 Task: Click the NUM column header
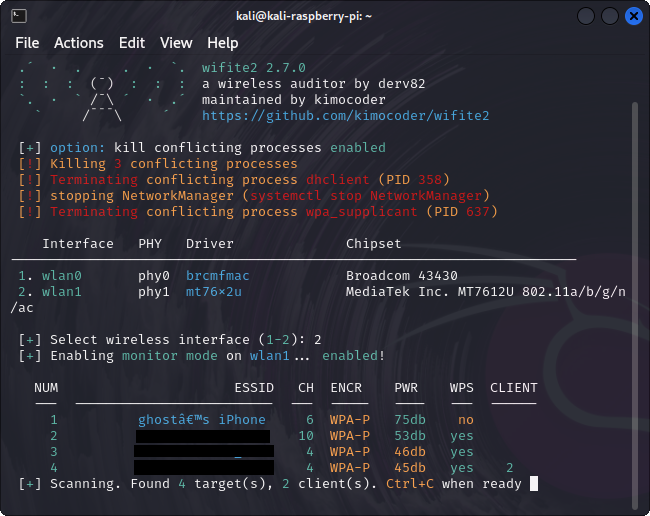(46, 388)
